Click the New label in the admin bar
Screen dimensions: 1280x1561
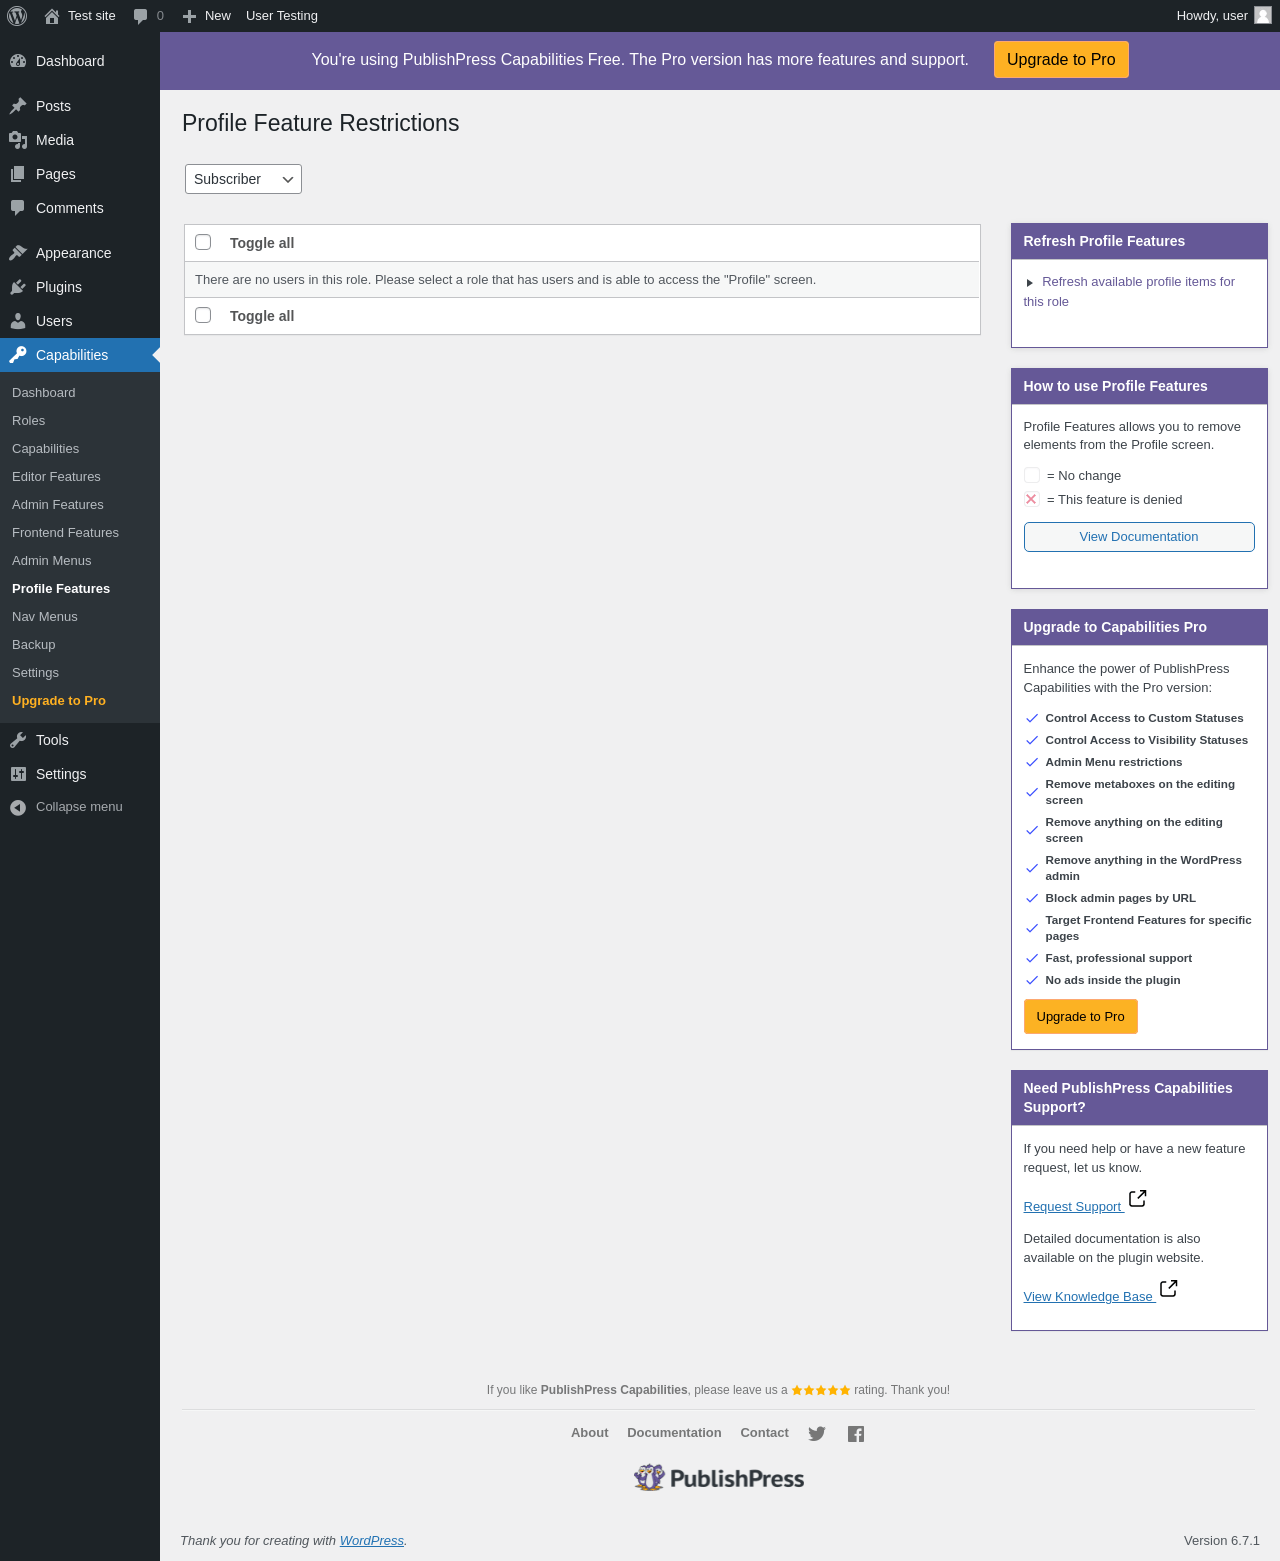pyautogui.click(x=218, y=16)
